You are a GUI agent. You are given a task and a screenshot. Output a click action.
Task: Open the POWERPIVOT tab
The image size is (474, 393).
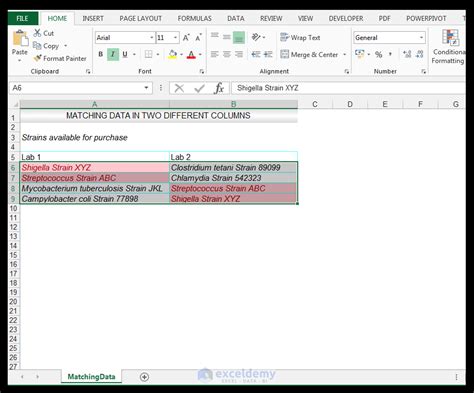point(426,18)
